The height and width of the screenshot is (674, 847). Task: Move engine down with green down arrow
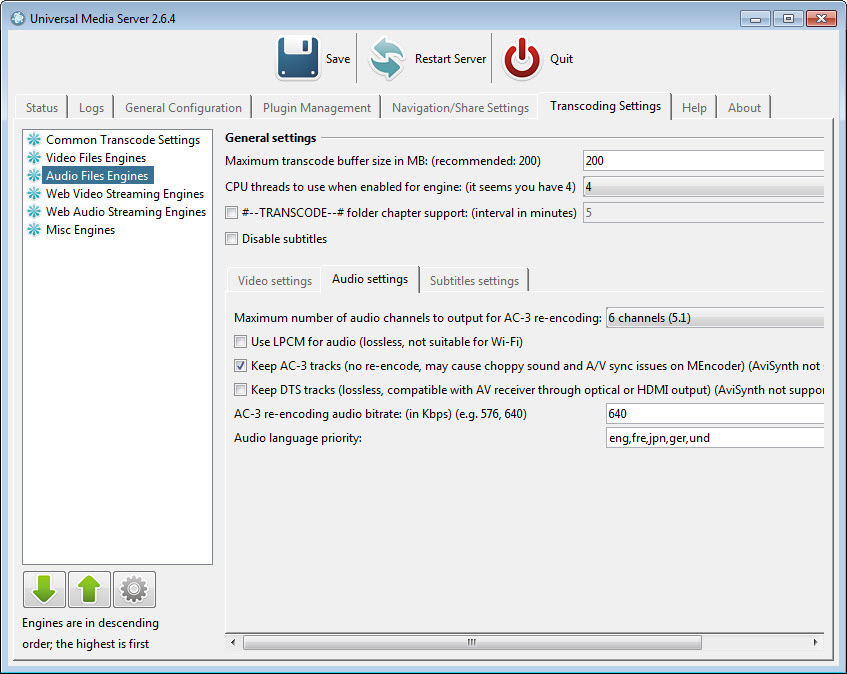pos(44,589)
